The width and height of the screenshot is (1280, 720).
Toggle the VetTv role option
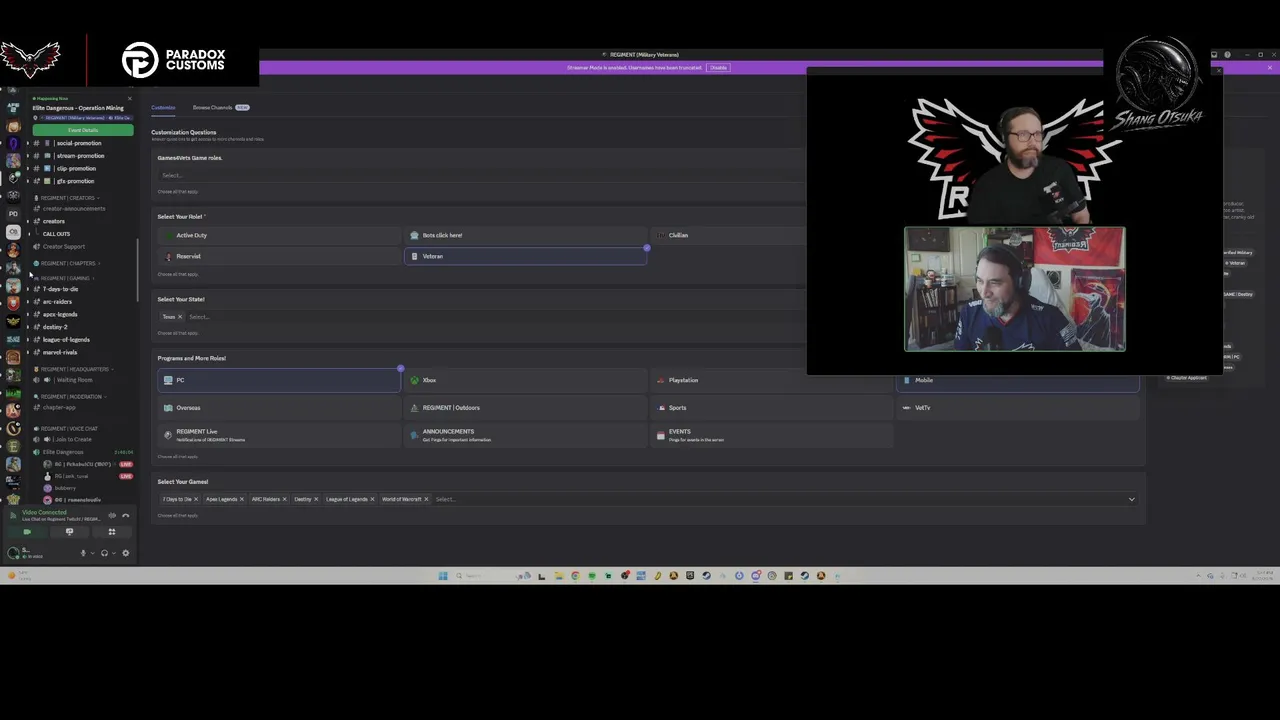tap(1018, 408)
